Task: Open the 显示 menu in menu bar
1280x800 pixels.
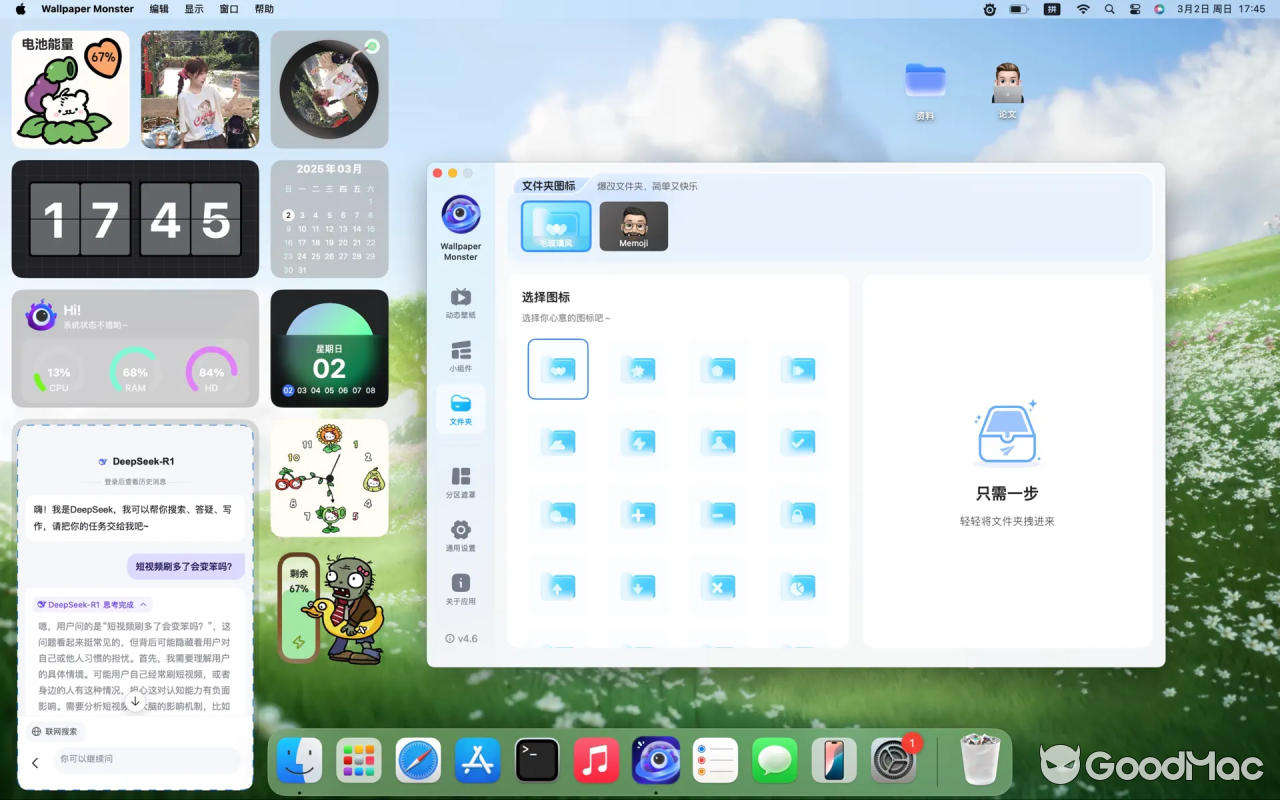Action: (194, 9)
